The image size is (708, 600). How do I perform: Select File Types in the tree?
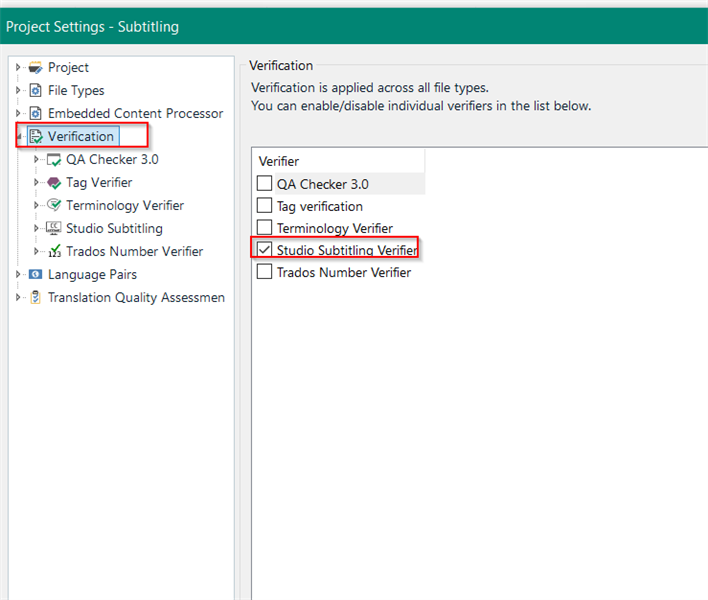76,90
